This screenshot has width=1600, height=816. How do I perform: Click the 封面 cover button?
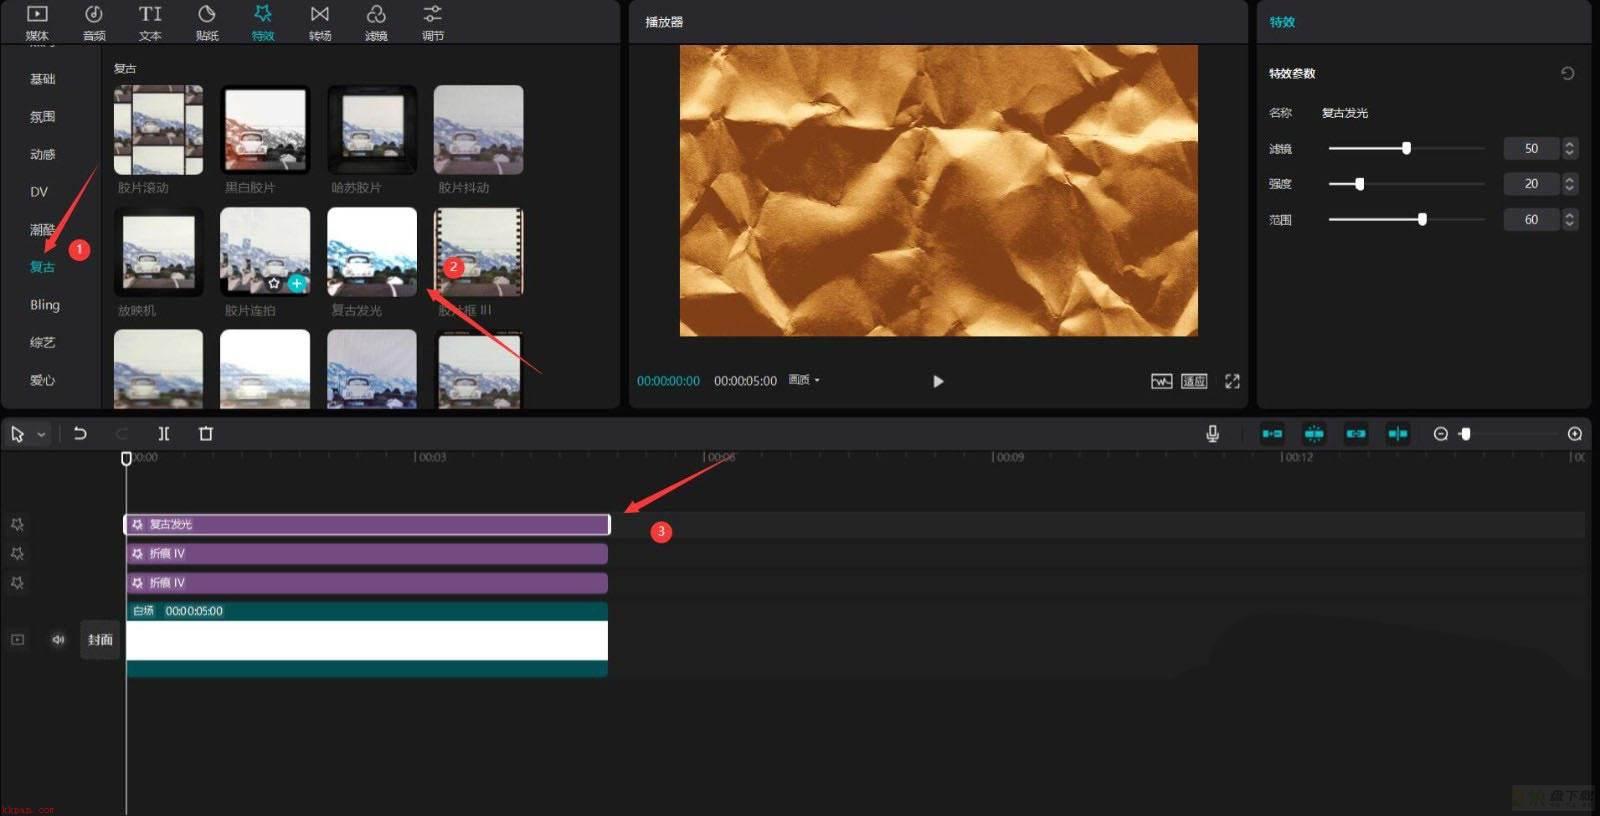[100, 640]
